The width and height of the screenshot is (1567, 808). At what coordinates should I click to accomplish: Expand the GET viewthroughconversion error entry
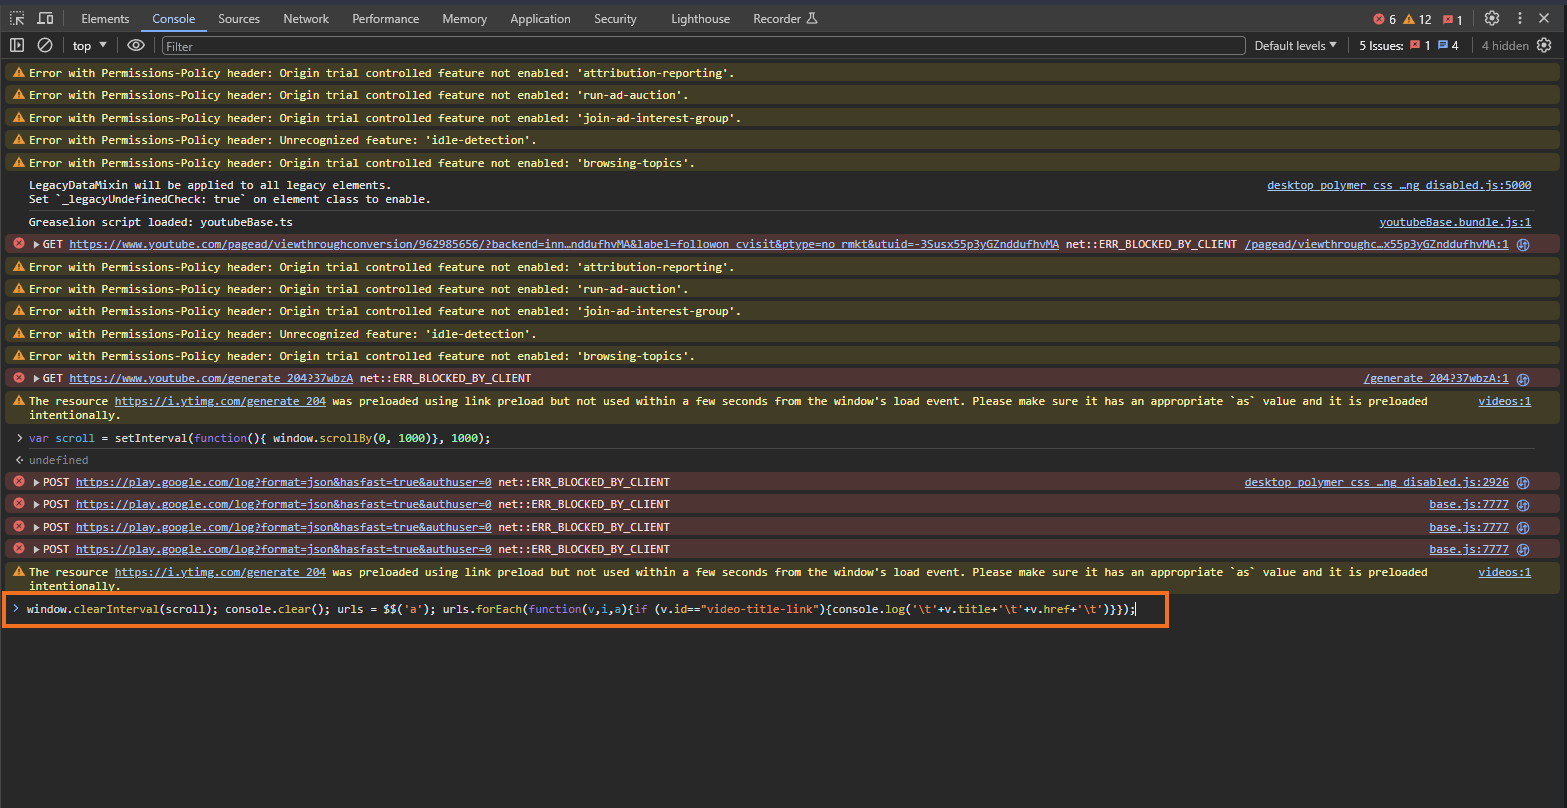click(x=37, y=244)
